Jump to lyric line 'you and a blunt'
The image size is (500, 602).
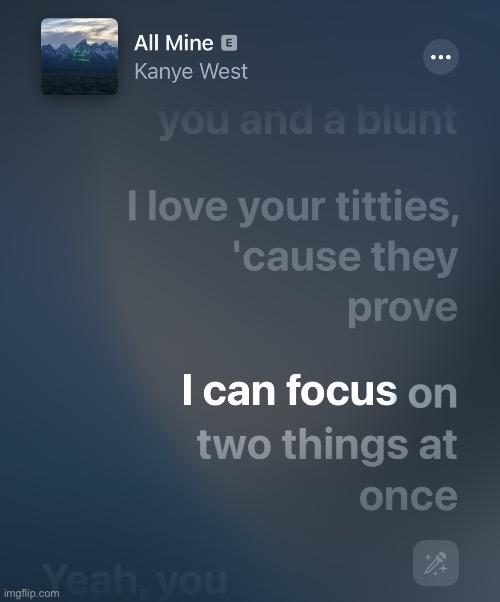click(308, 121)
